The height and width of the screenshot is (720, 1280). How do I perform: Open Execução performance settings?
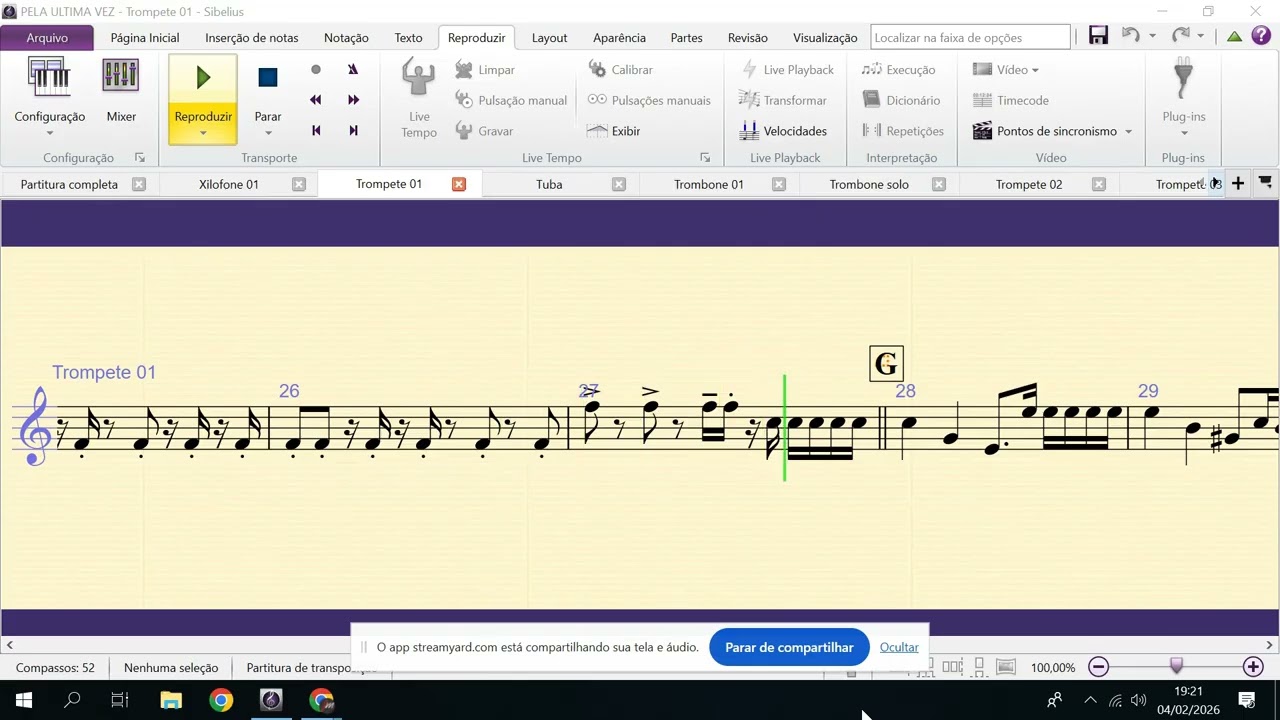898,70
